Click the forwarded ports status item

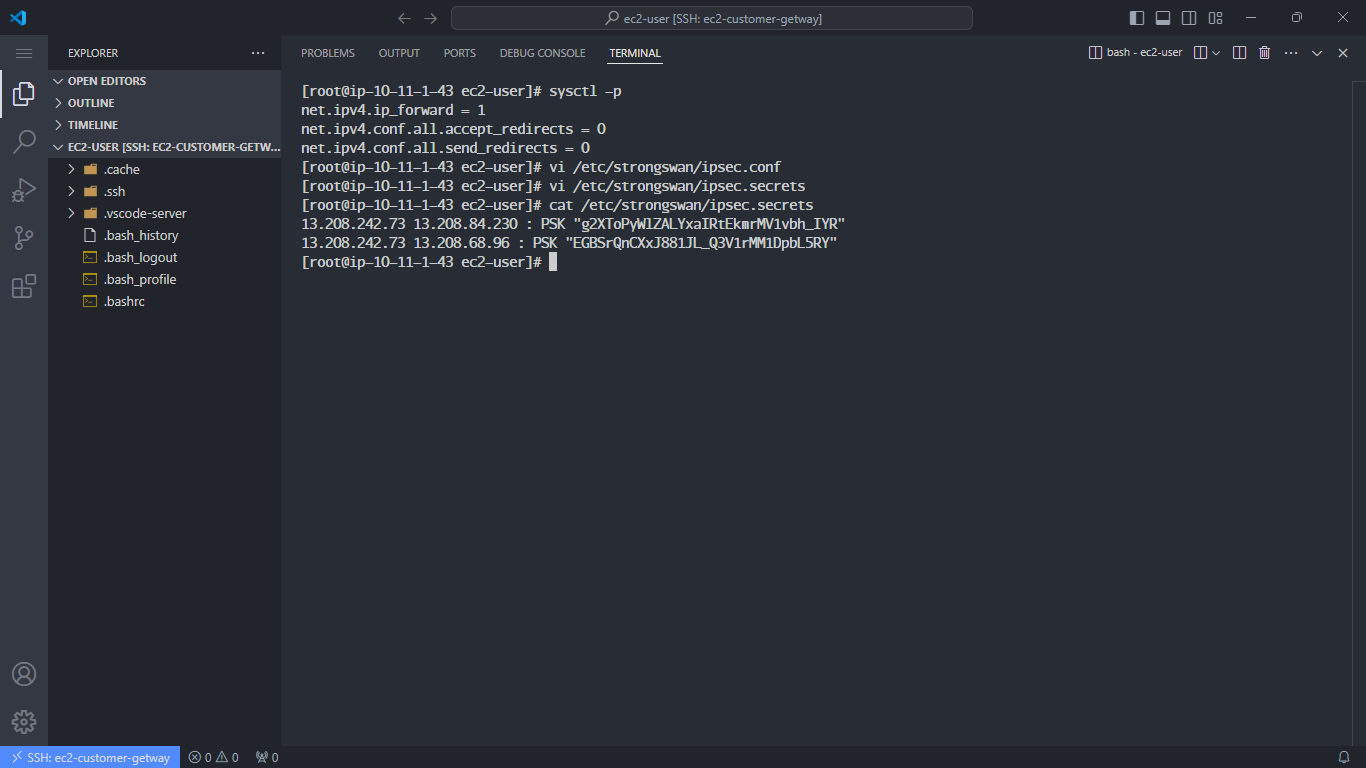coord(267,757)
